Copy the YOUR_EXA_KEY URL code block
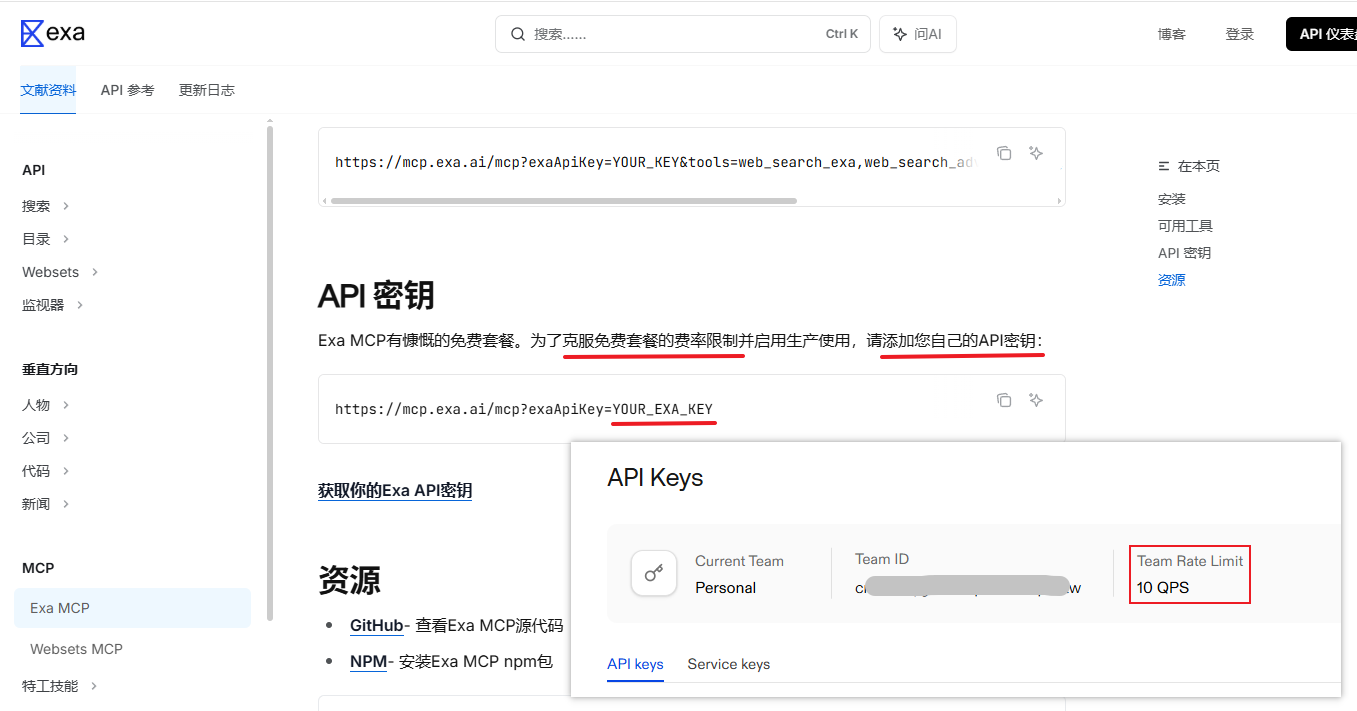 tap(1004, 400)
